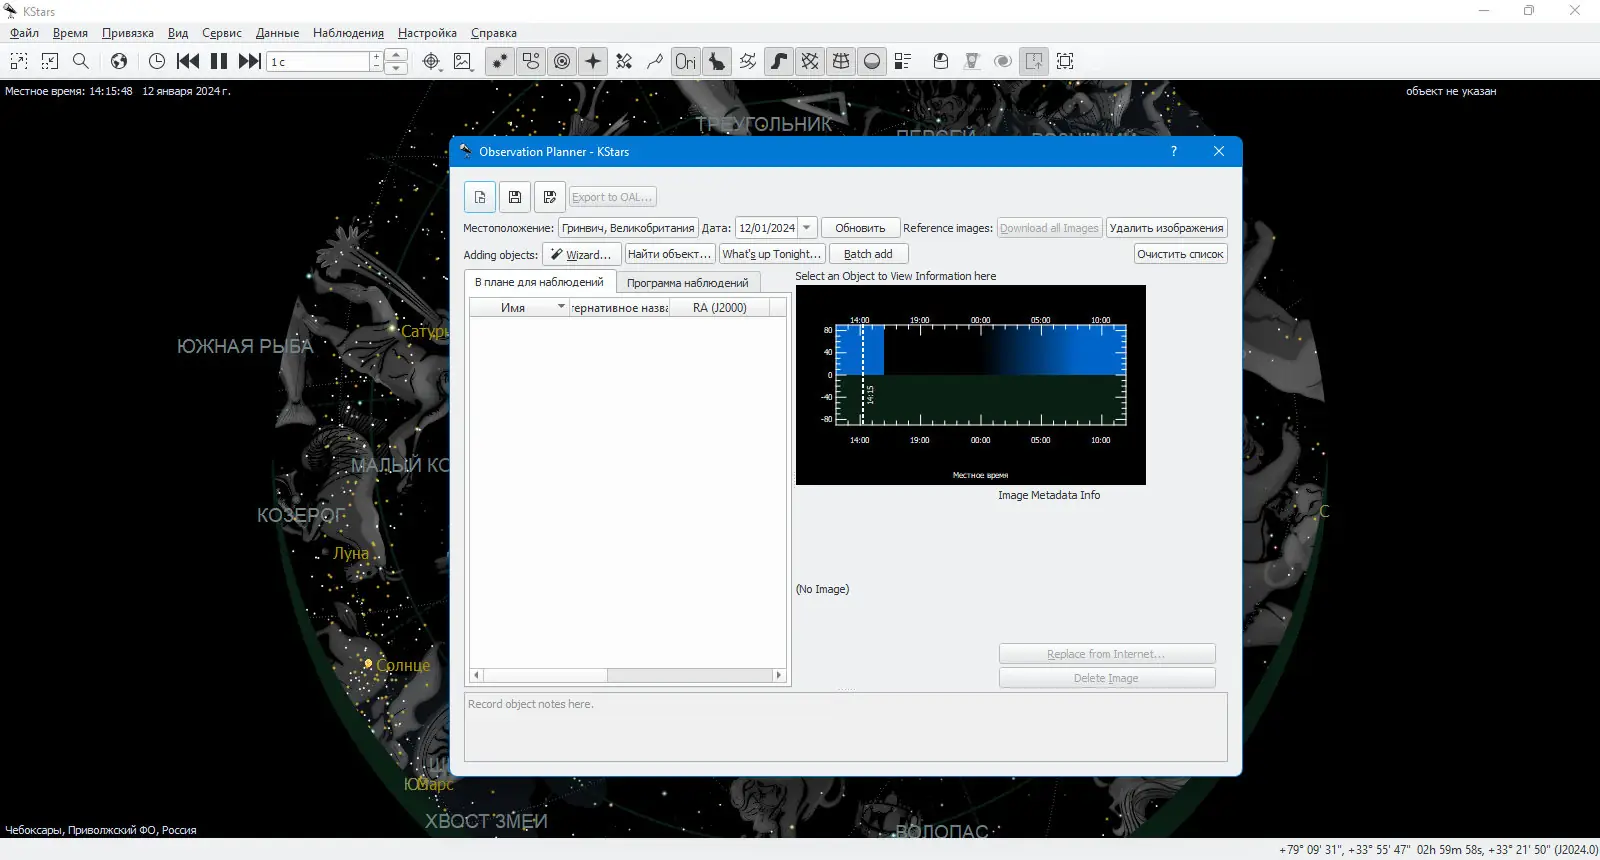Click the Record object notes text field
Viewport: 1600px width, 860px height.
pyautogui.click(x=846, y=727)
